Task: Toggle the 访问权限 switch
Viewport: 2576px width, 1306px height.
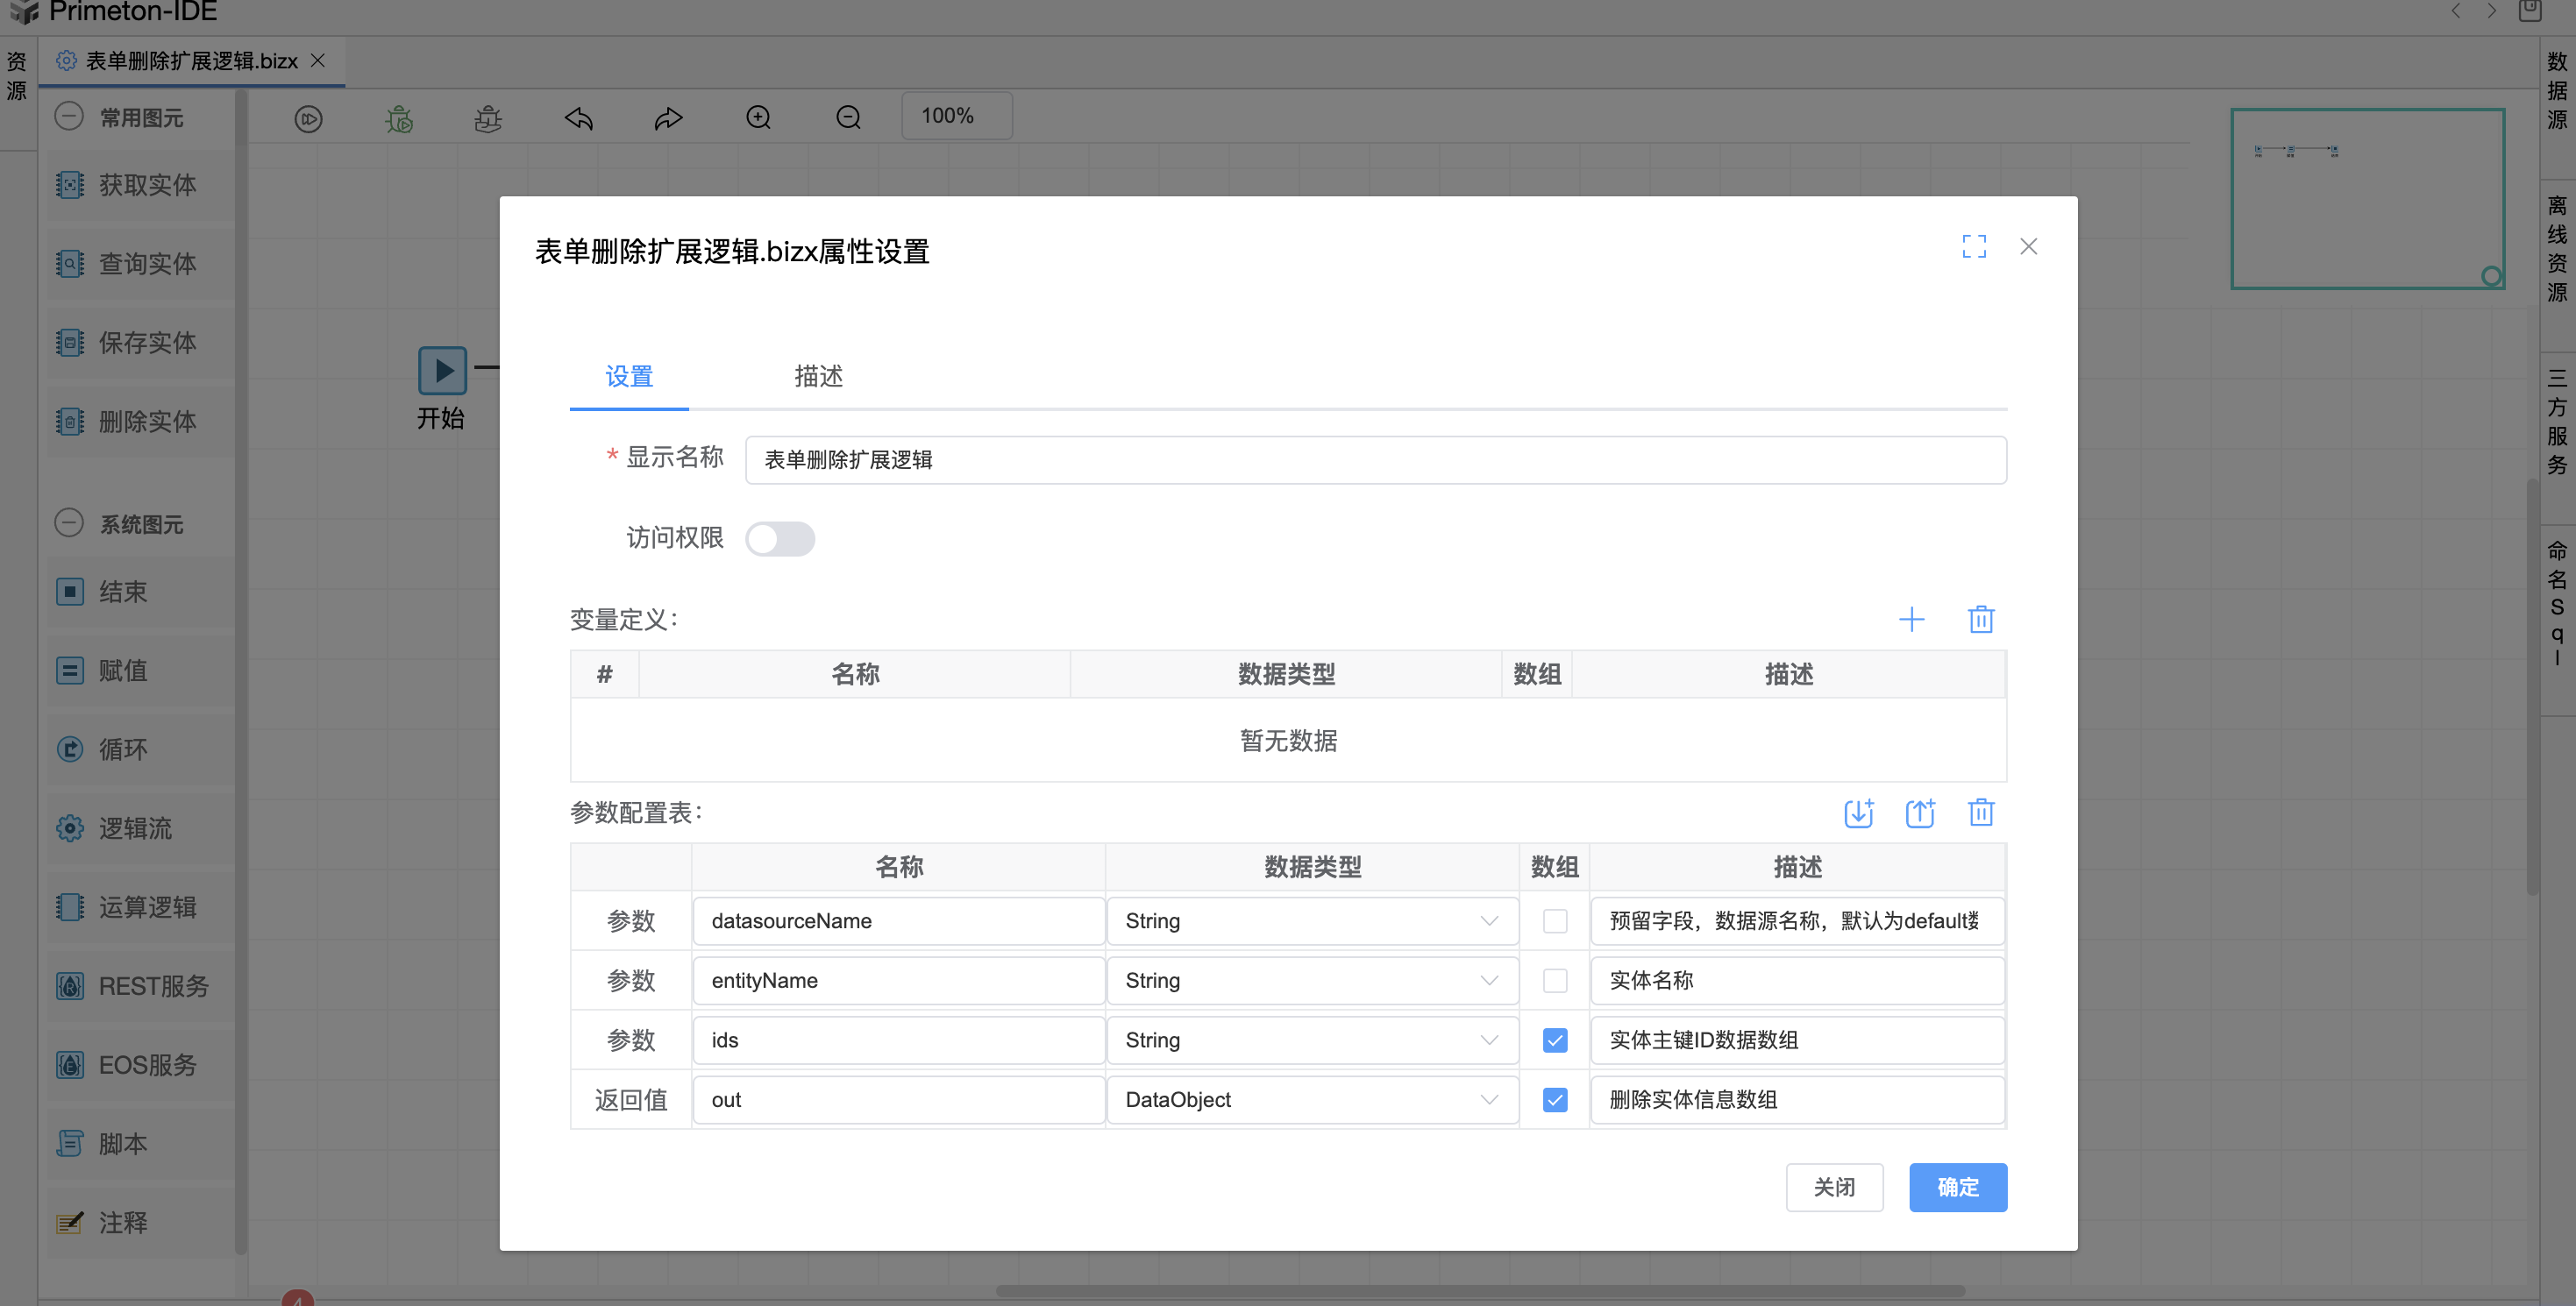Action: (780, 538)
